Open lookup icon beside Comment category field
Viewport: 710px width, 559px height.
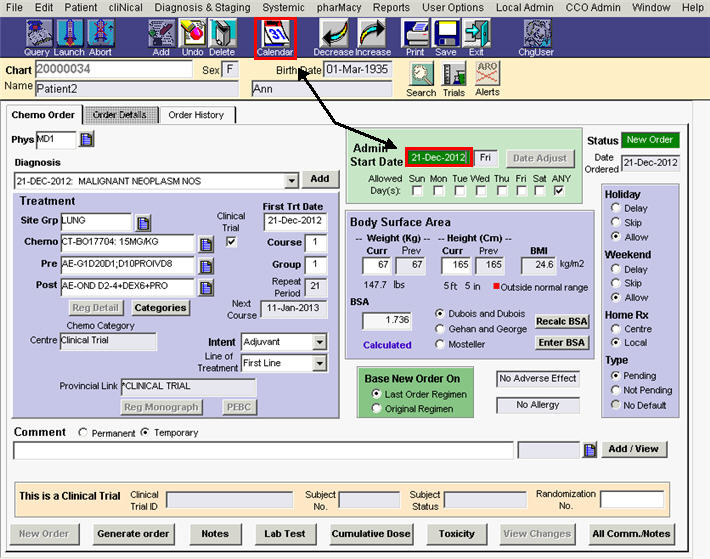click(x=590, y=450)
